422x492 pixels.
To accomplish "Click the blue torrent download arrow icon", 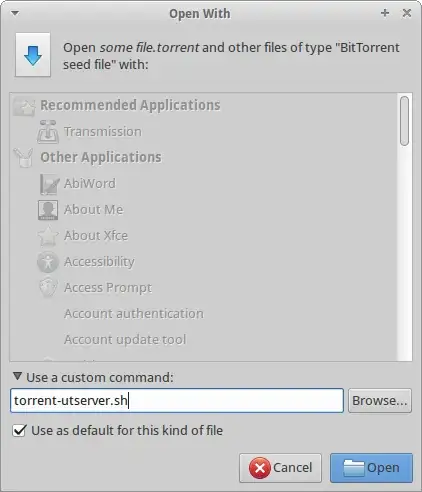I will (x=33, y=55).
